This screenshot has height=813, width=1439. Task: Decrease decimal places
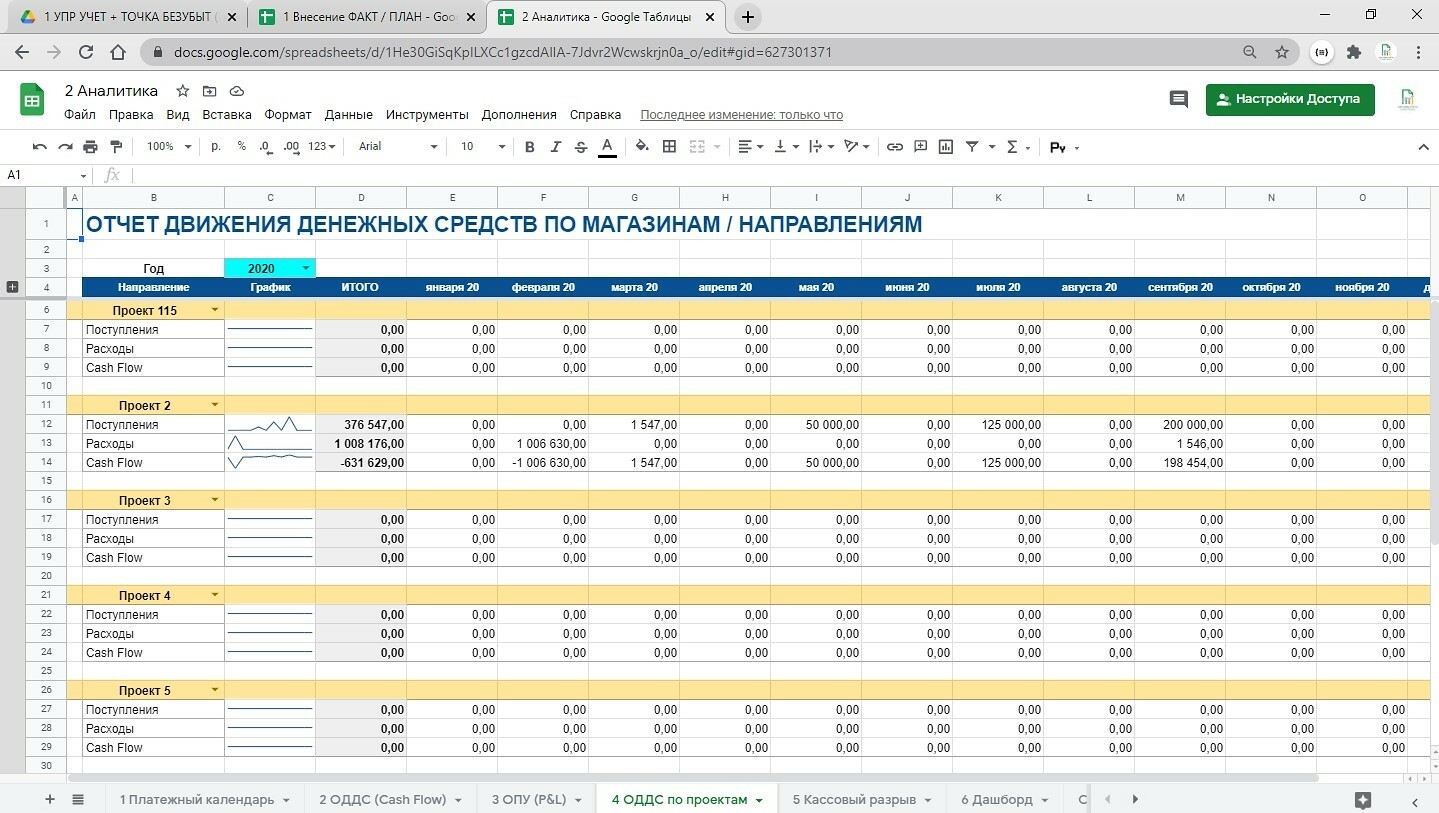coord(266,147)
